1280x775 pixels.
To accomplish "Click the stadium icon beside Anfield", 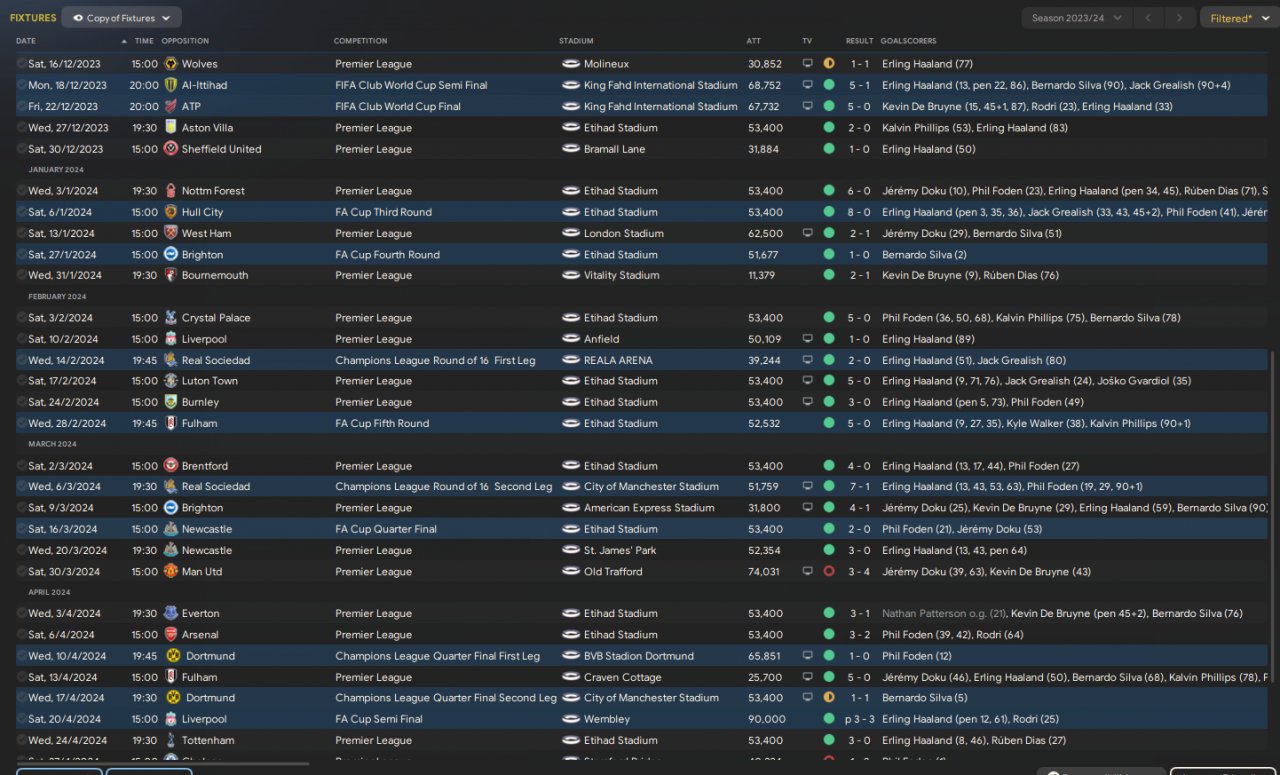I will pos(571,339).
